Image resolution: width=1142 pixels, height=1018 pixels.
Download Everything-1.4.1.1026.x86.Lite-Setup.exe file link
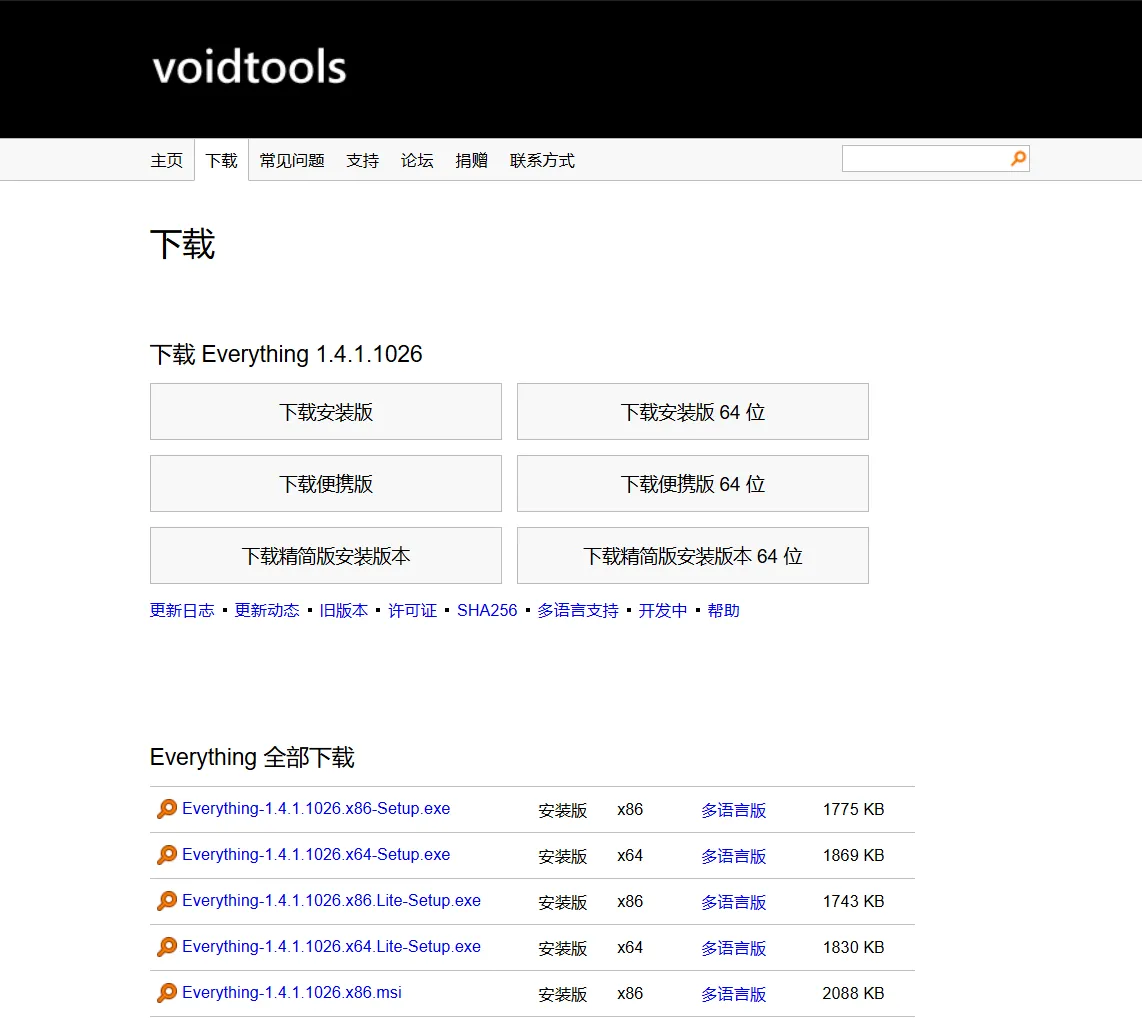tap(331, 900)
